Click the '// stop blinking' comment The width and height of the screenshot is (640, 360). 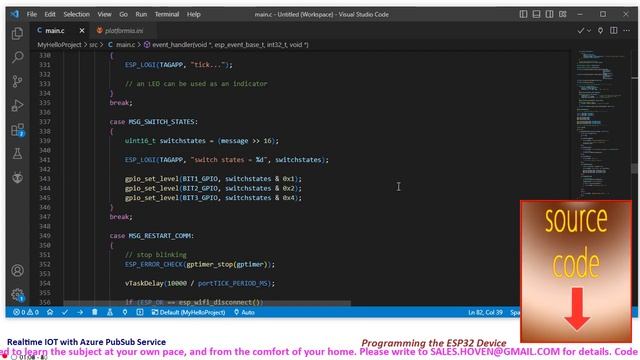[x=156, y=255]
